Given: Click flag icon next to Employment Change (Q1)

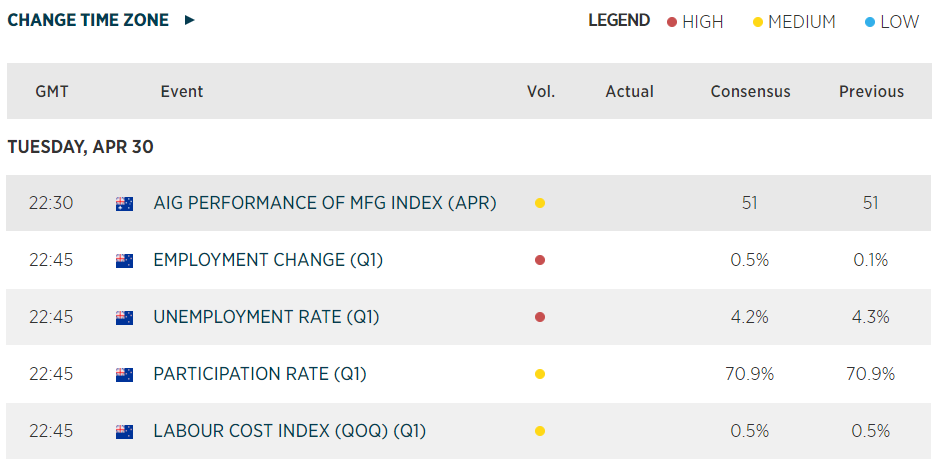Looking at the screenshot, I should (125, 261).
